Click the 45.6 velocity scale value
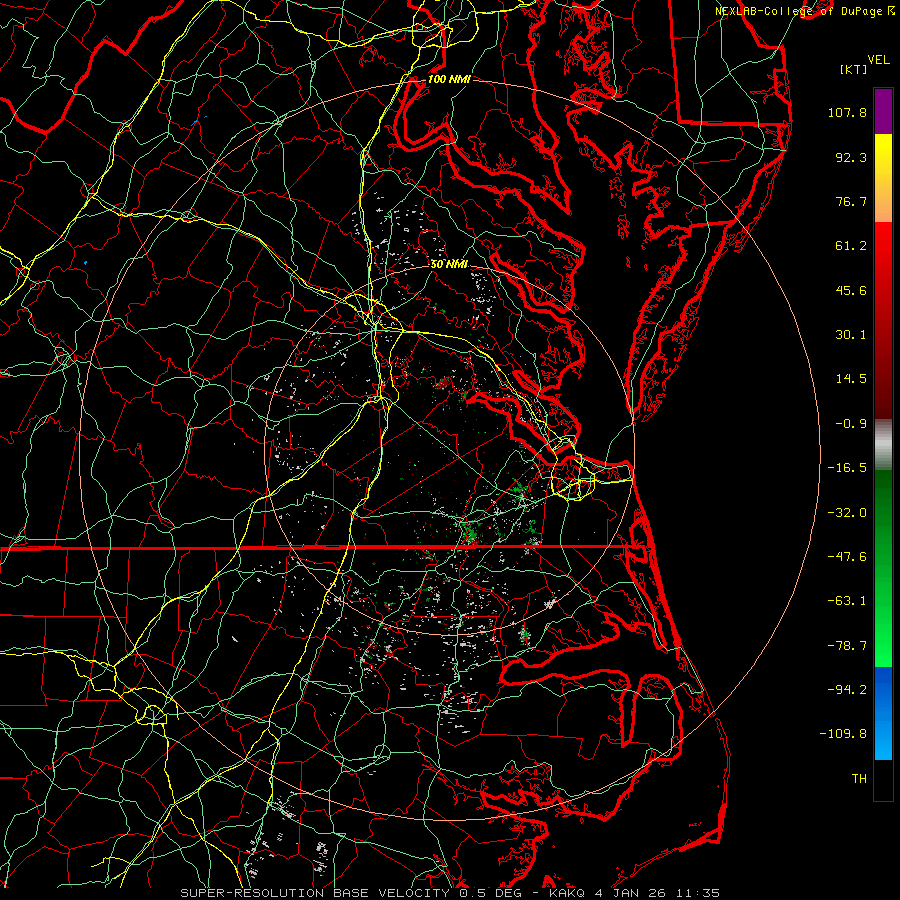 pyautogui.click(x=851, y=290)
